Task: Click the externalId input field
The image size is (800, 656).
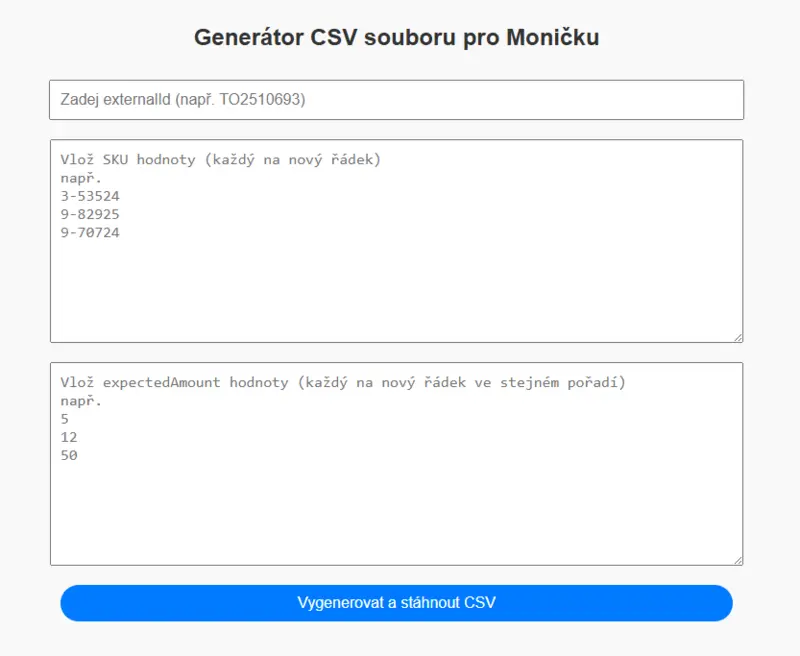Action: tap(396, 100)
